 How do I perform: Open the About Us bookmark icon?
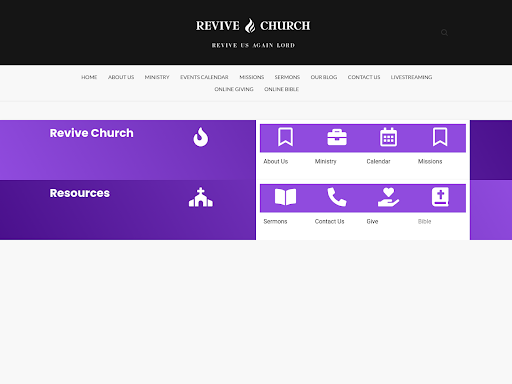click(286, 137)
